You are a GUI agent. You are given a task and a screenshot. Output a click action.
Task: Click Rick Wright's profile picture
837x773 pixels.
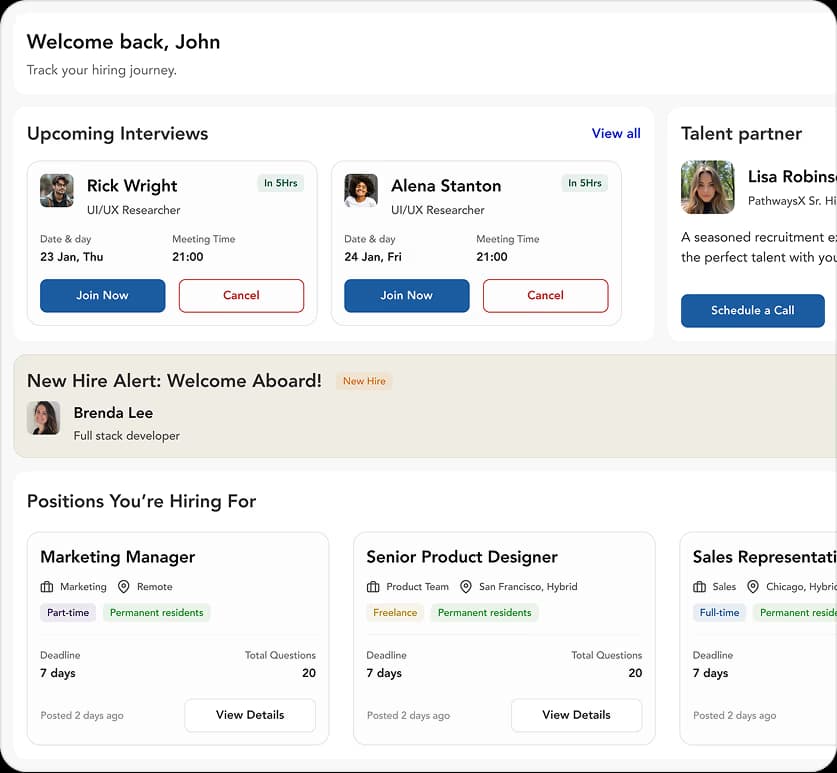pos(57,189)
